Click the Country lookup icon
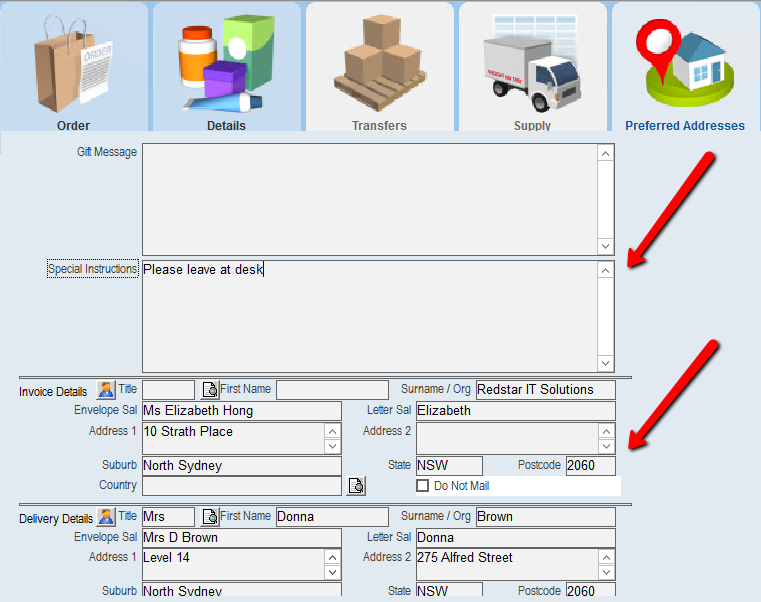Screen dimensions: 761x602 (x=356, y=486)
